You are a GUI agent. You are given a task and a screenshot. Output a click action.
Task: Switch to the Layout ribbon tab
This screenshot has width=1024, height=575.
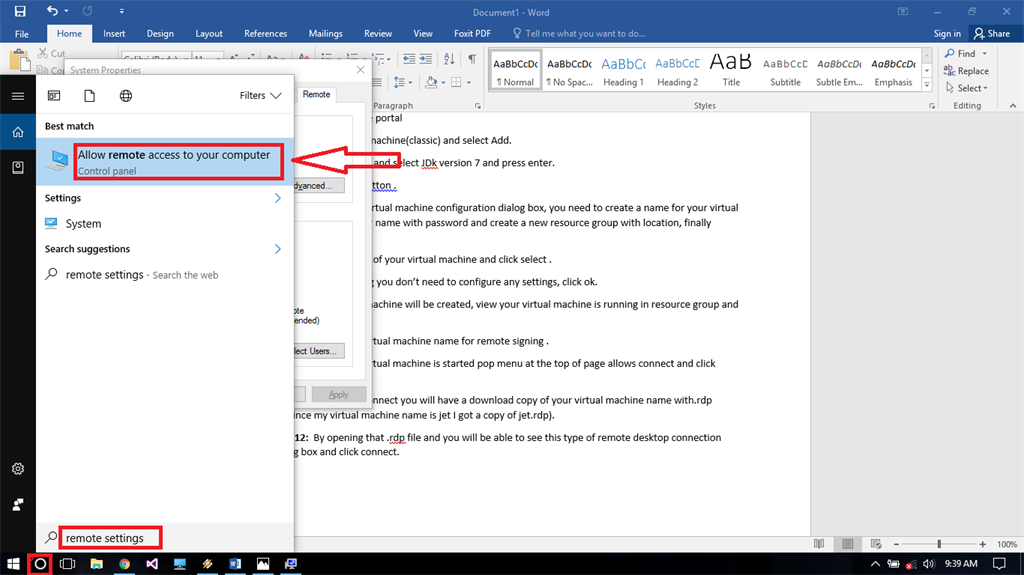[x=209, y=33]
